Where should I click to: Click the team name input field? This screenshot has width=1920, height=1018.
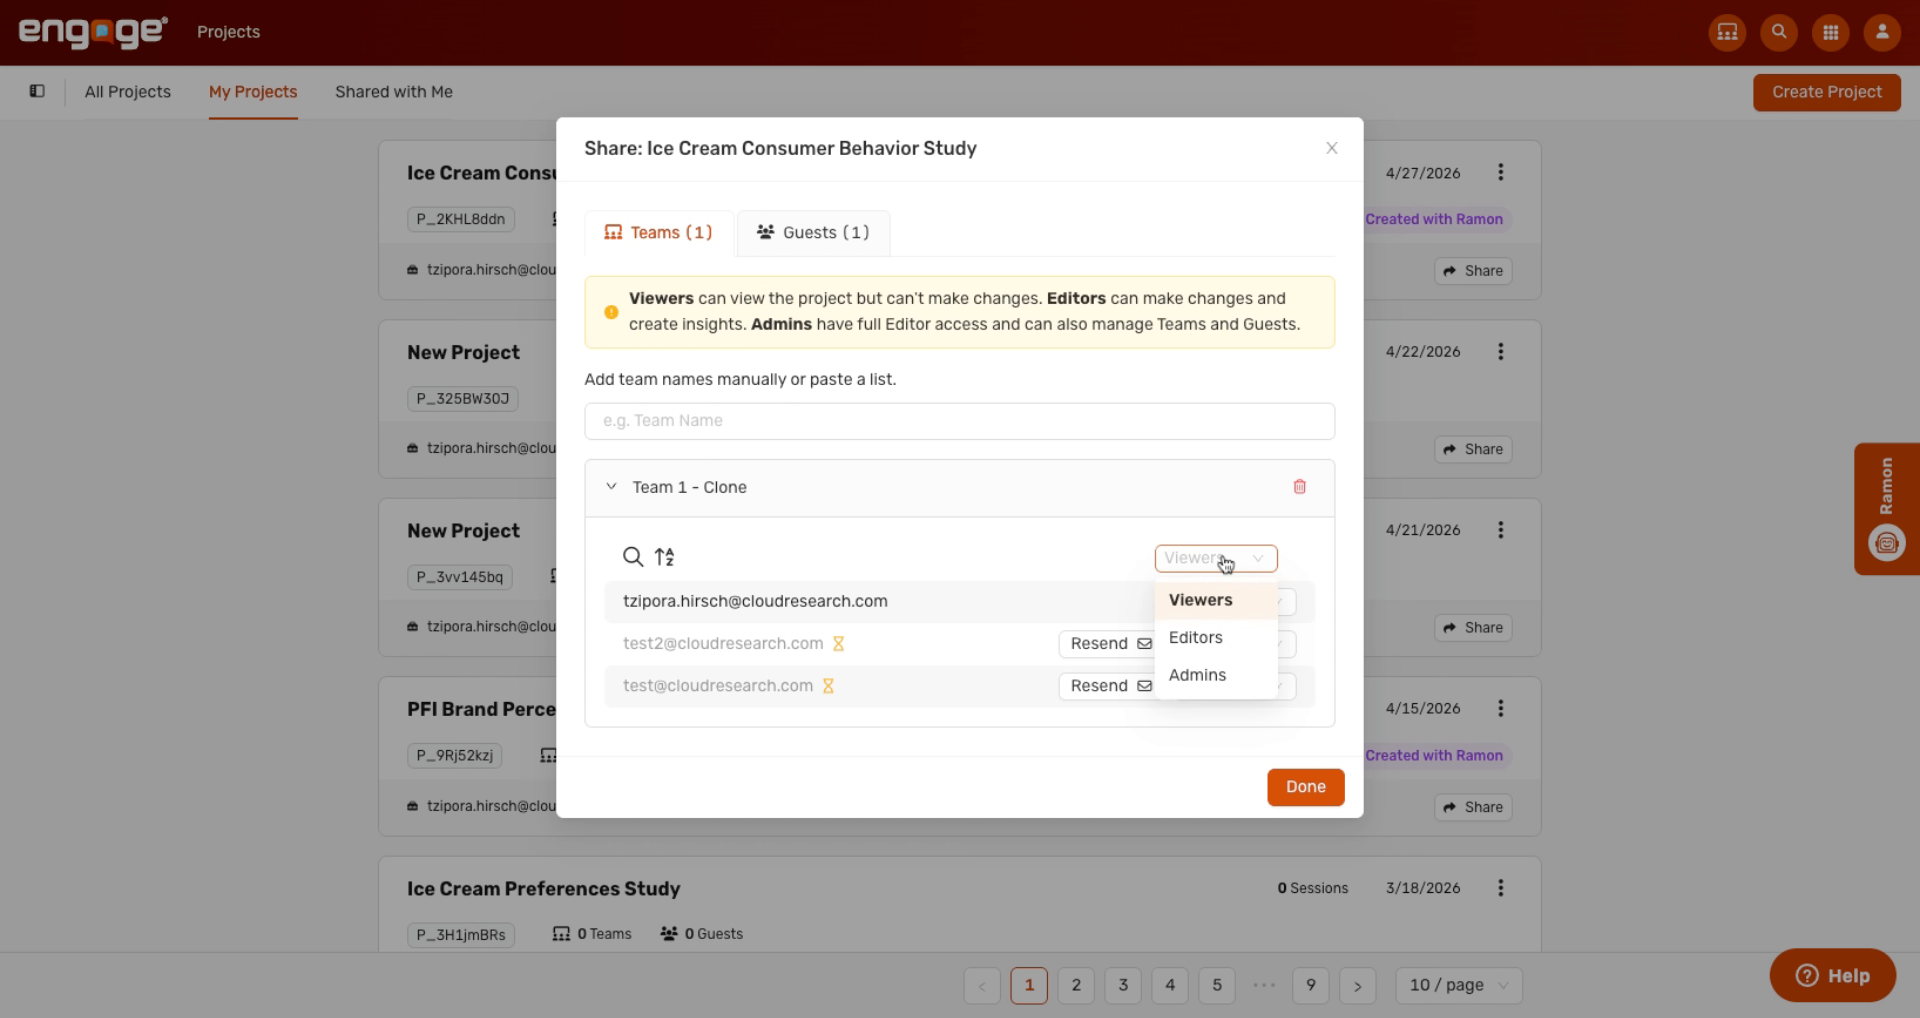[x=959, y=421]
